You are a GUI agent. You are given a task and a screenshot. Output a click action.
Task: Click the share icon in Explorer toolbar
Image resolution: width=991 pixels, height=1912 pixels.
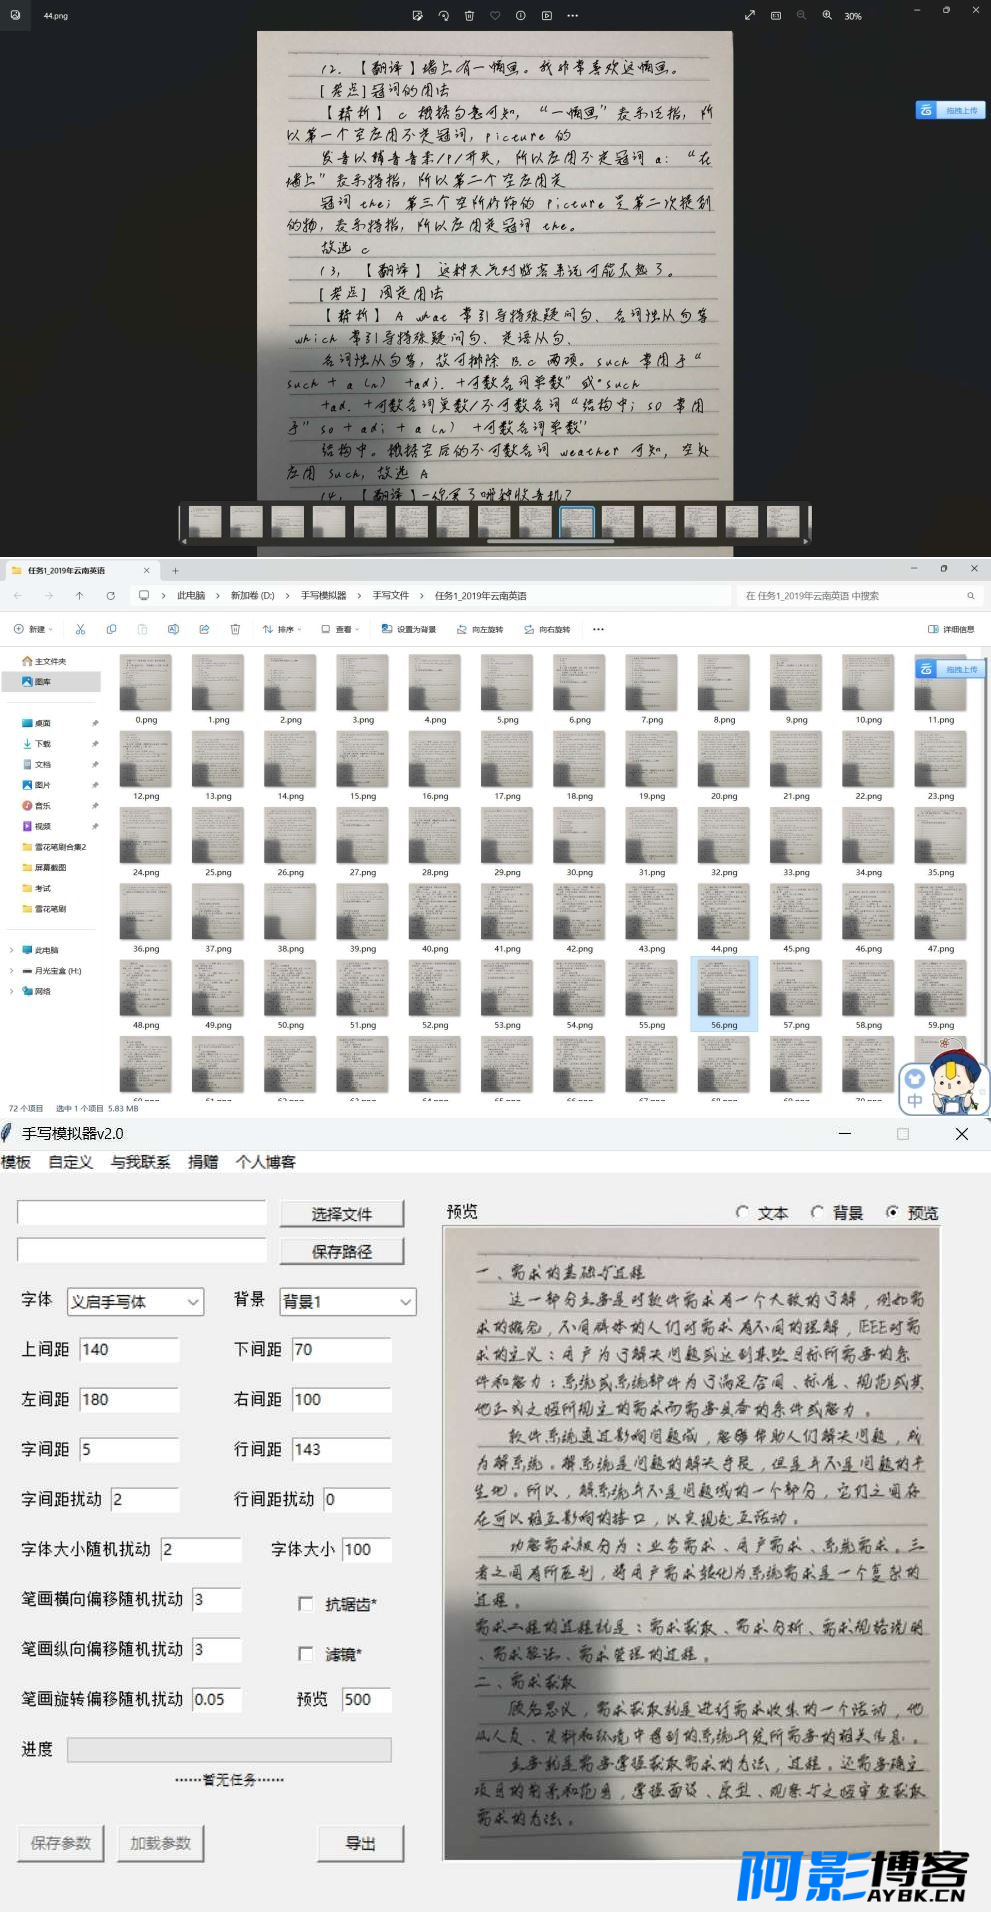tap(204, 629)
